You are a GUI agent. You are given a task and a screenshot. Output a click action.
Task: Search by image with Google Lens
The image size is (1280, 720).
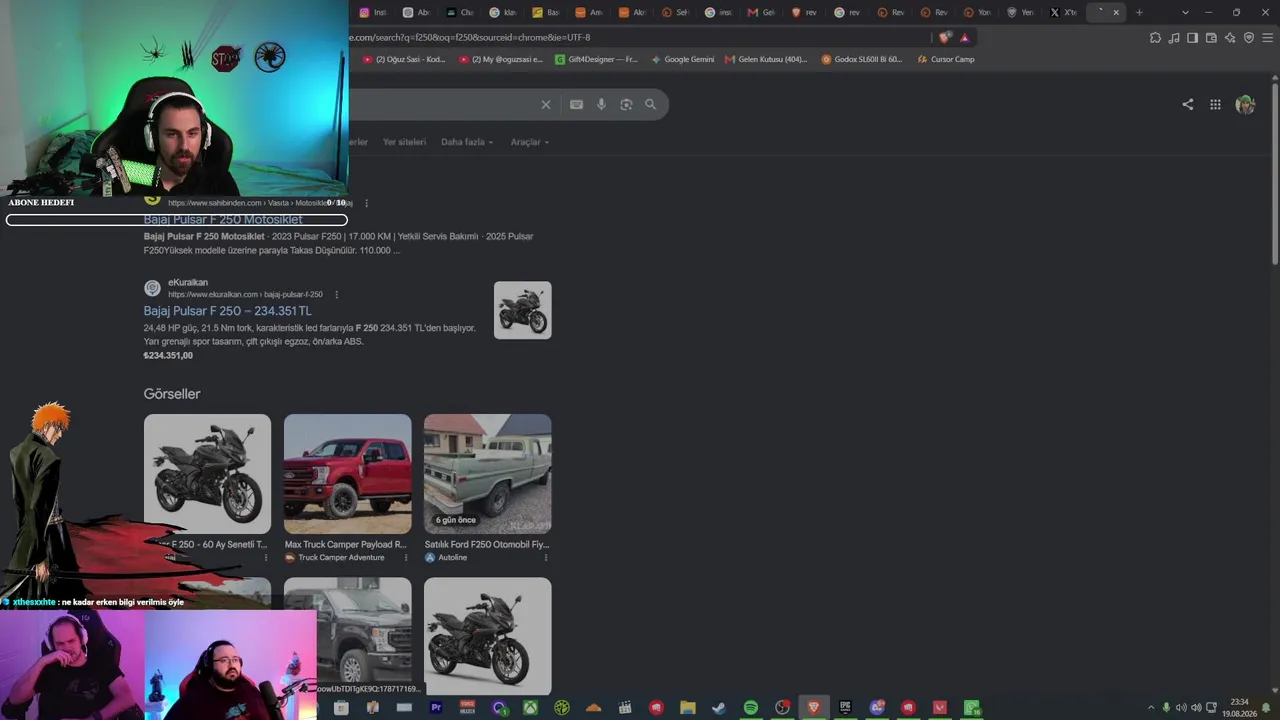click(x=626, y=104)
